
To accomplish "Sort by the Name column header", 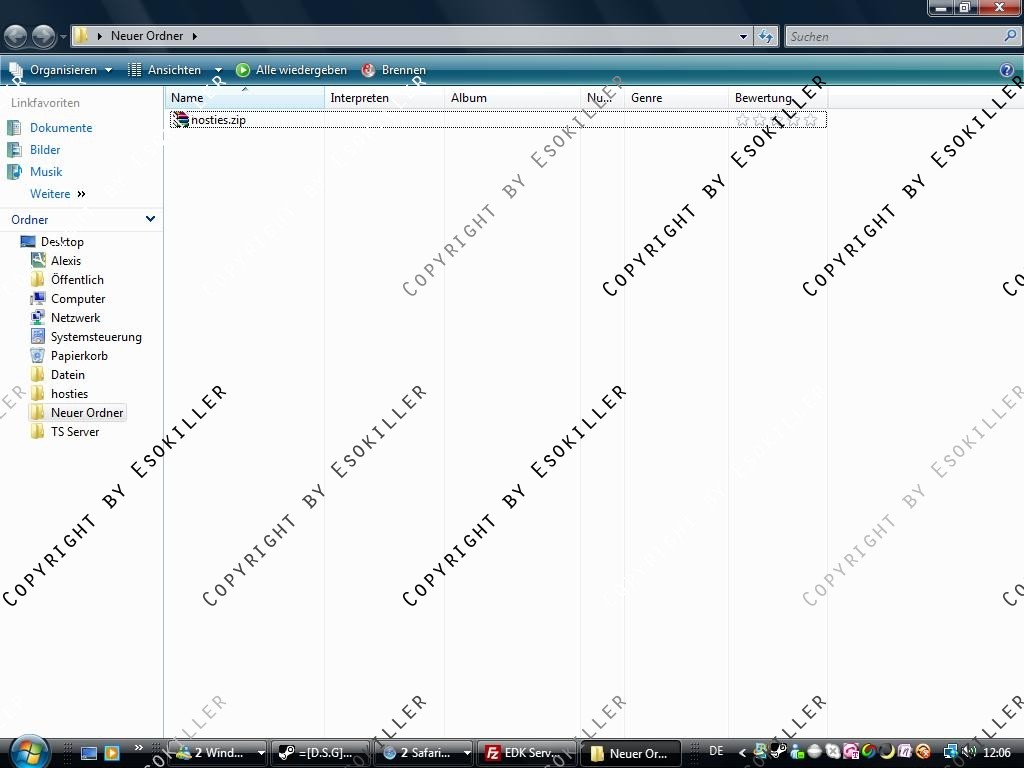I will click(x=244, y=98).
